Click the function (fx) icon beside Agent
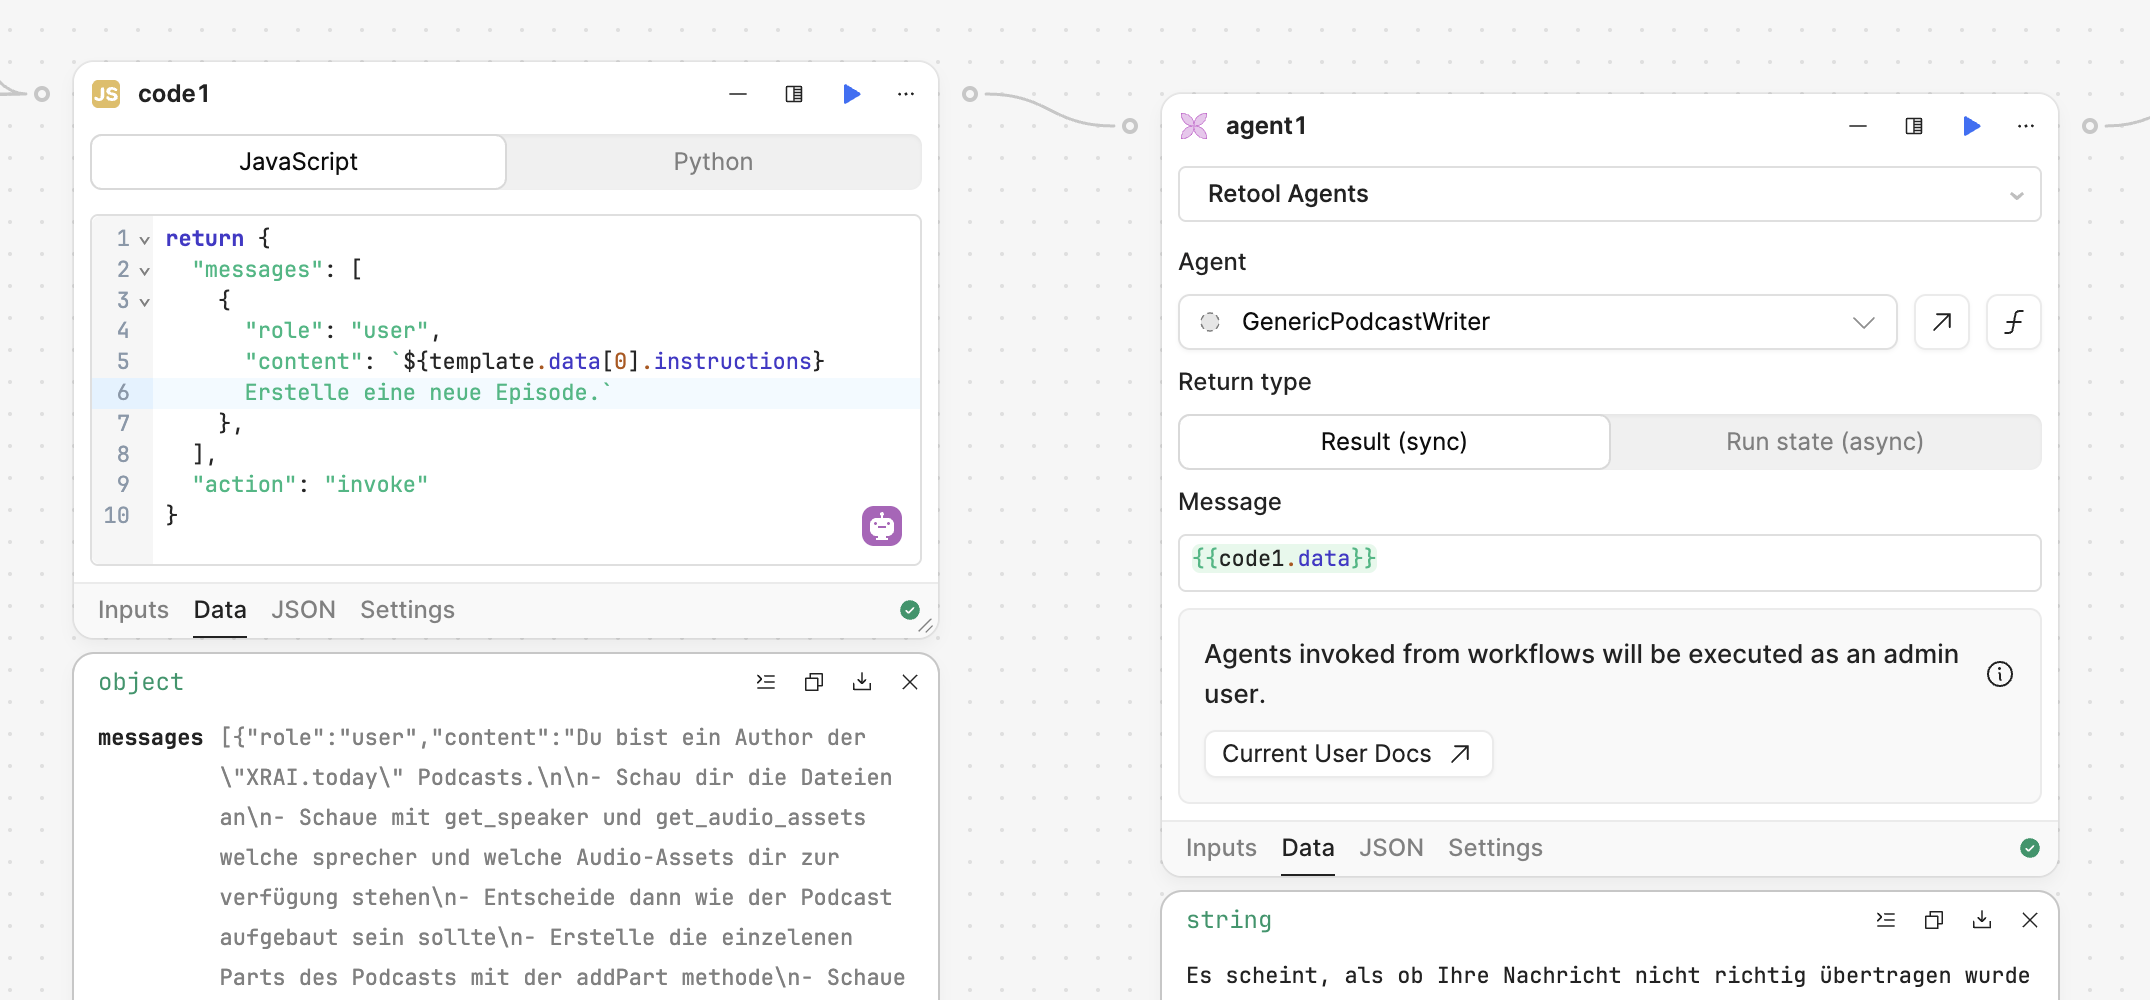 pyautogui.click(x=2013, y=322)
